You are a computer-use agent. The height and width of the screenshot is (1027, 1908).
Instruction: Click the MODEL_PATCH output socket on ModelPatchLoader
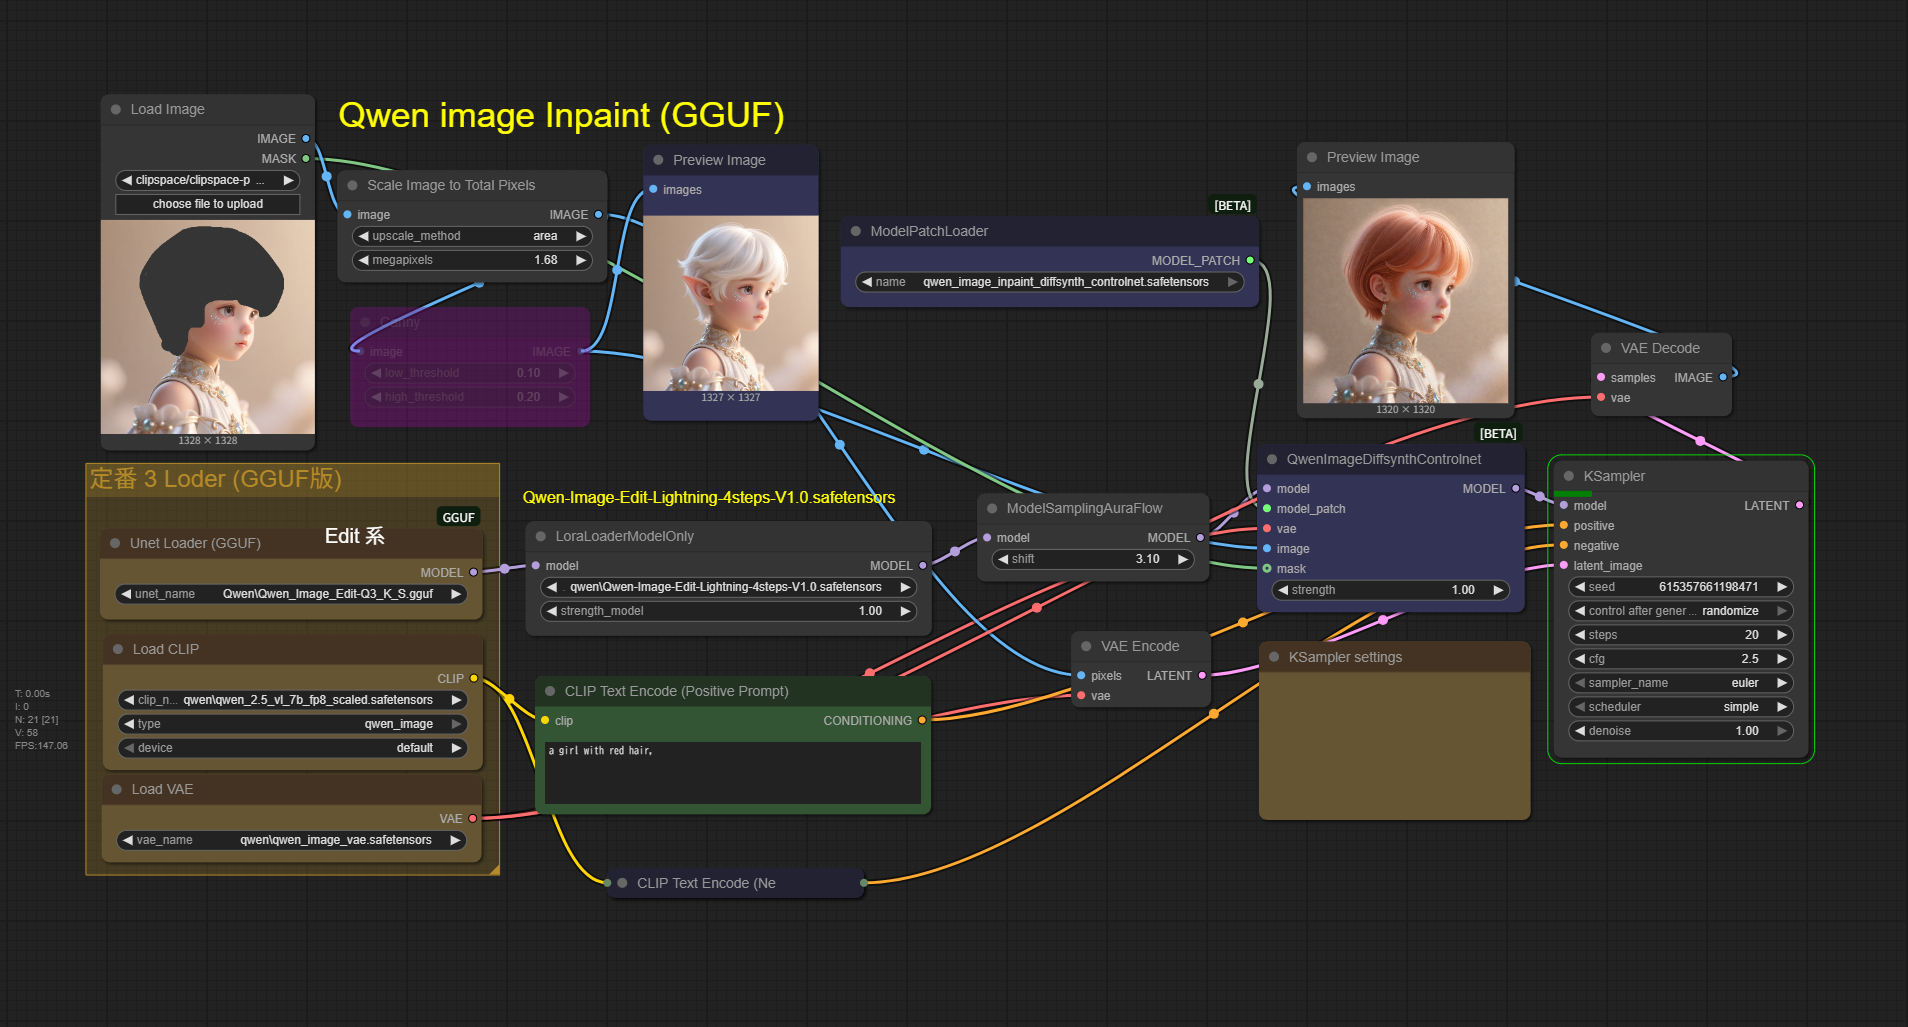pos(1250,261)
